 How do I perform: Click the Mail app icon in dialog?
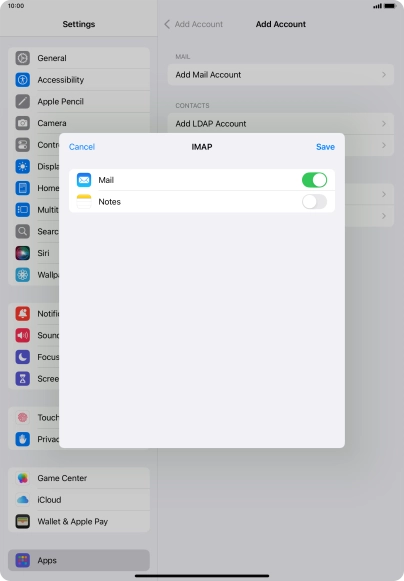click(x=84, y=180)
